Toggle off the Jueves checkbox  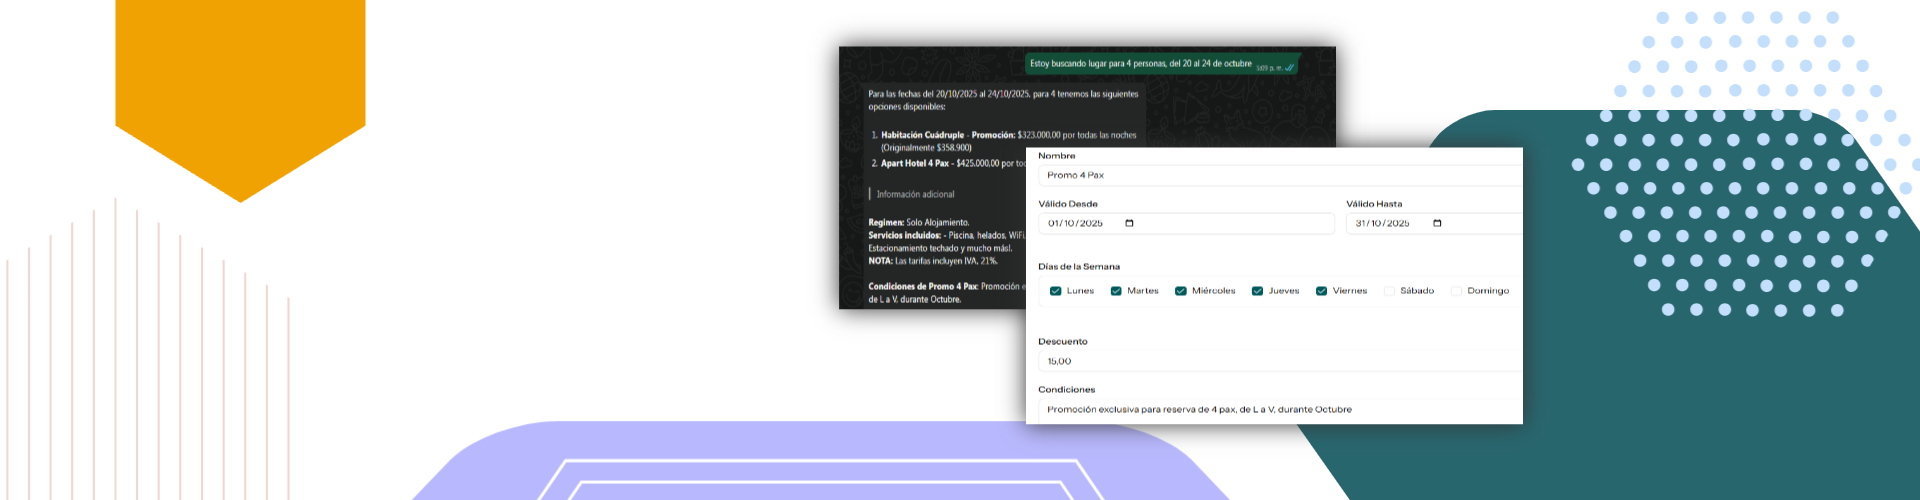[x=1258, y=291]
